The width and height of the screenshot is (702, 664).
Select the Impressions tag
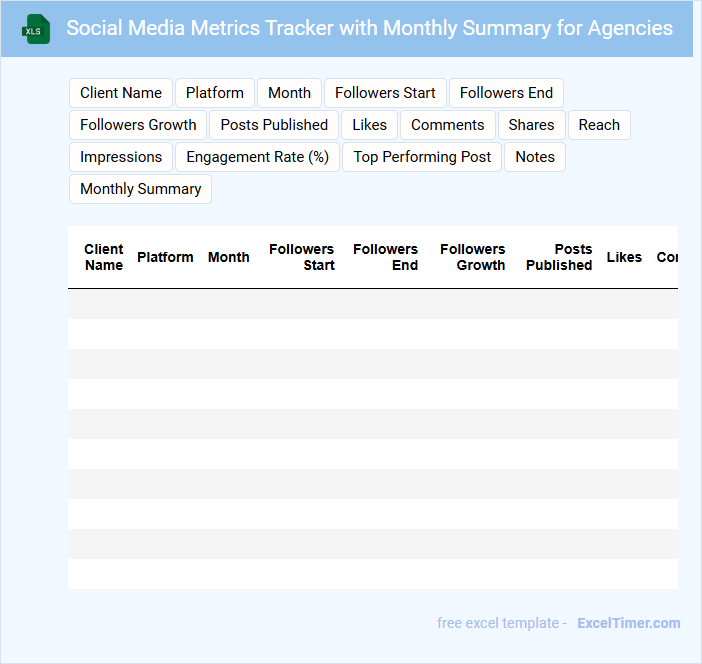(x=121, y=157)
